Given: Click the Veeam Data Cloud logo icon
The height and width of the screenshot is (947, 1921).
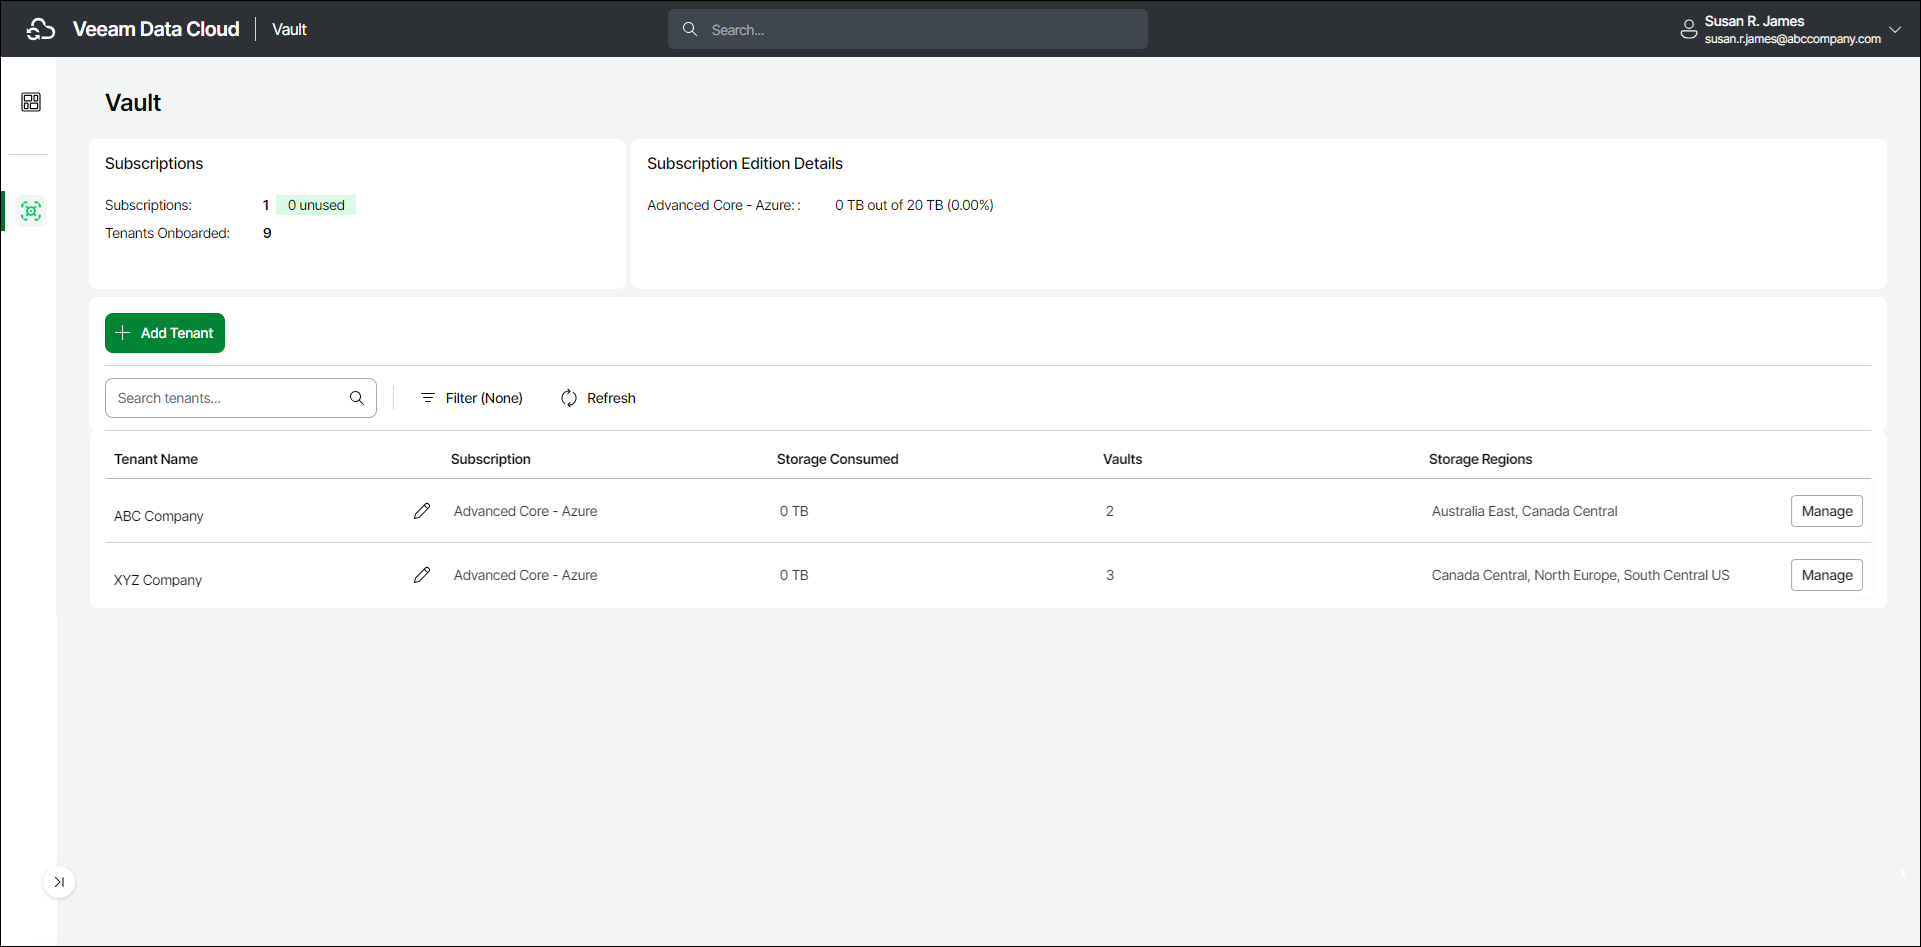Looking at the screenshot, I should (41, 29).
